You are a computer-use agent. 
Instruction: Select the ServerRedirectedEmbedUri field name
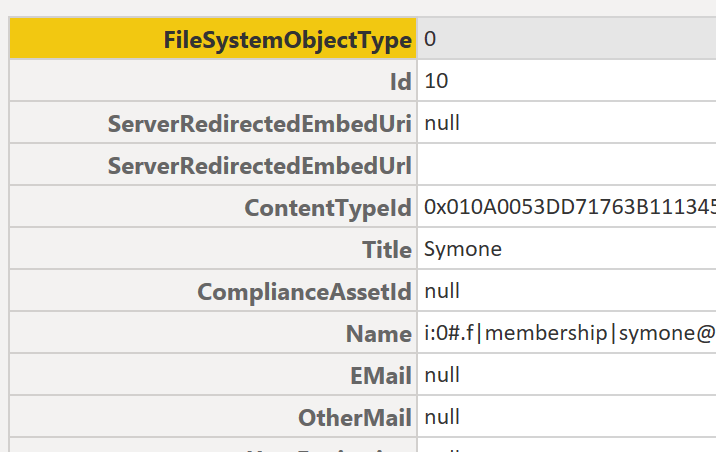[260, 124]
